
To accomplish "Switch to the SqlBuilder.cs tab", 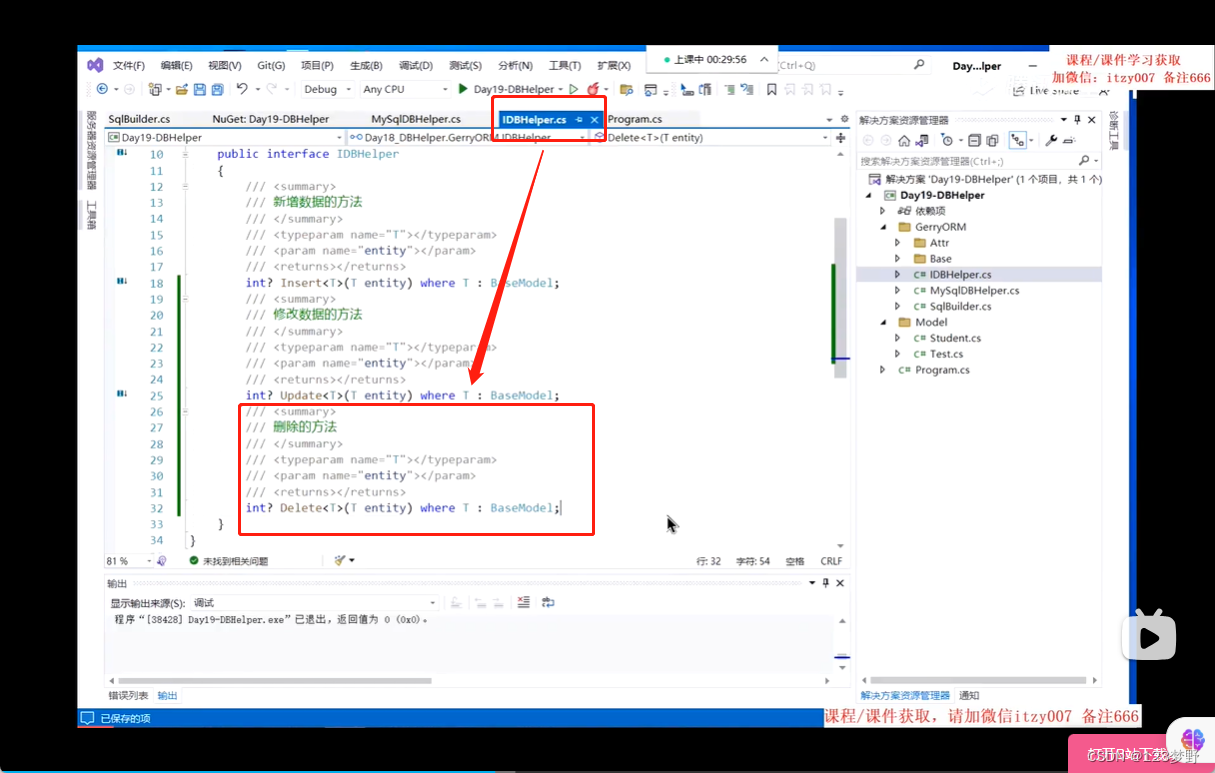I will 139,119.
